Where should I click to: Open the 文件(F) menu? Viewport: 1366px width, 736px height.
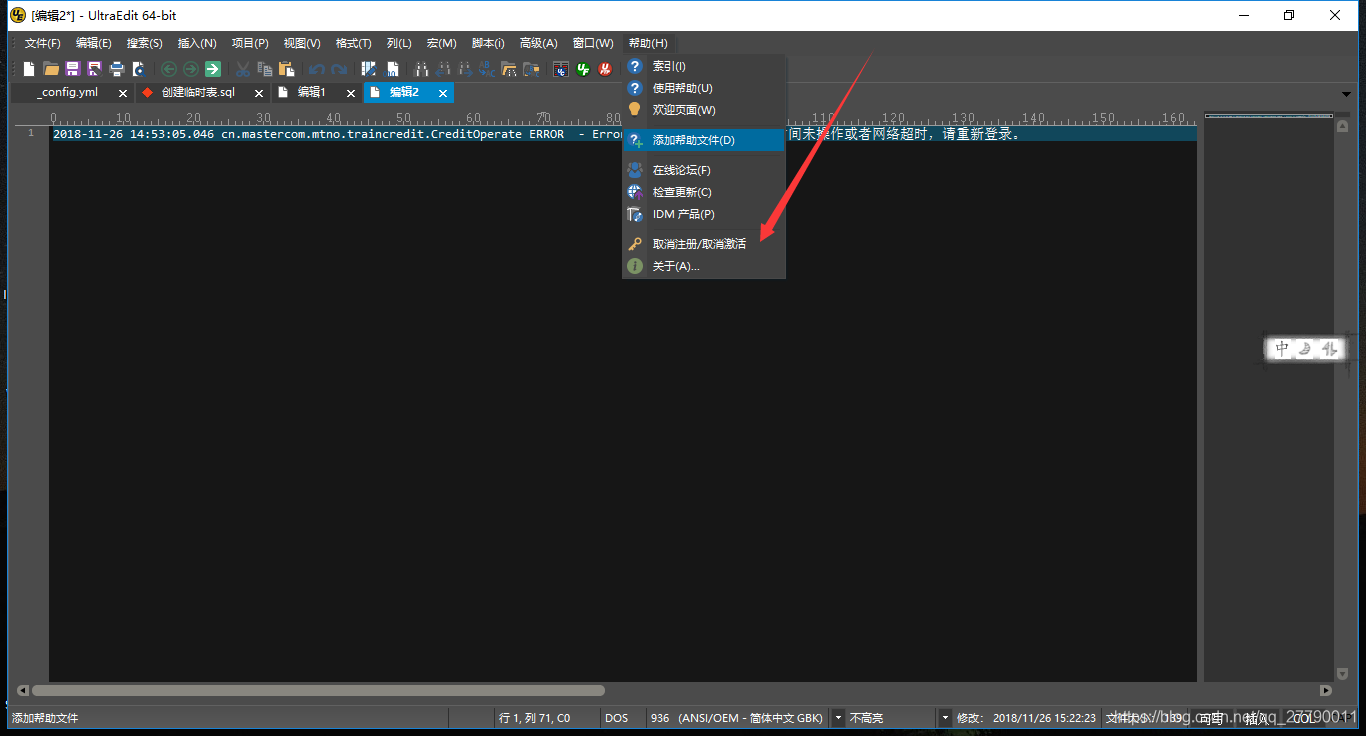tap(42, 43)
